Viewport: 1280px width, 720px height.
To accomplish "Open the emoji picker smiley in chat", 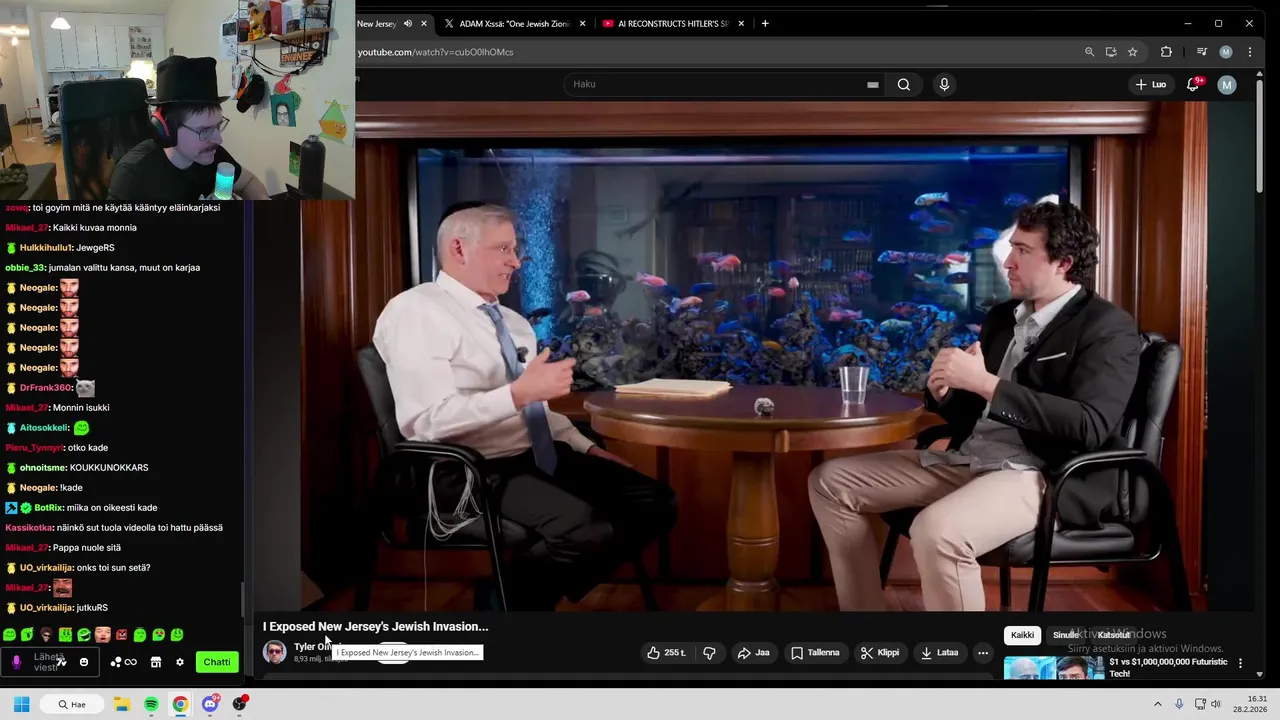I will [84, 662].
